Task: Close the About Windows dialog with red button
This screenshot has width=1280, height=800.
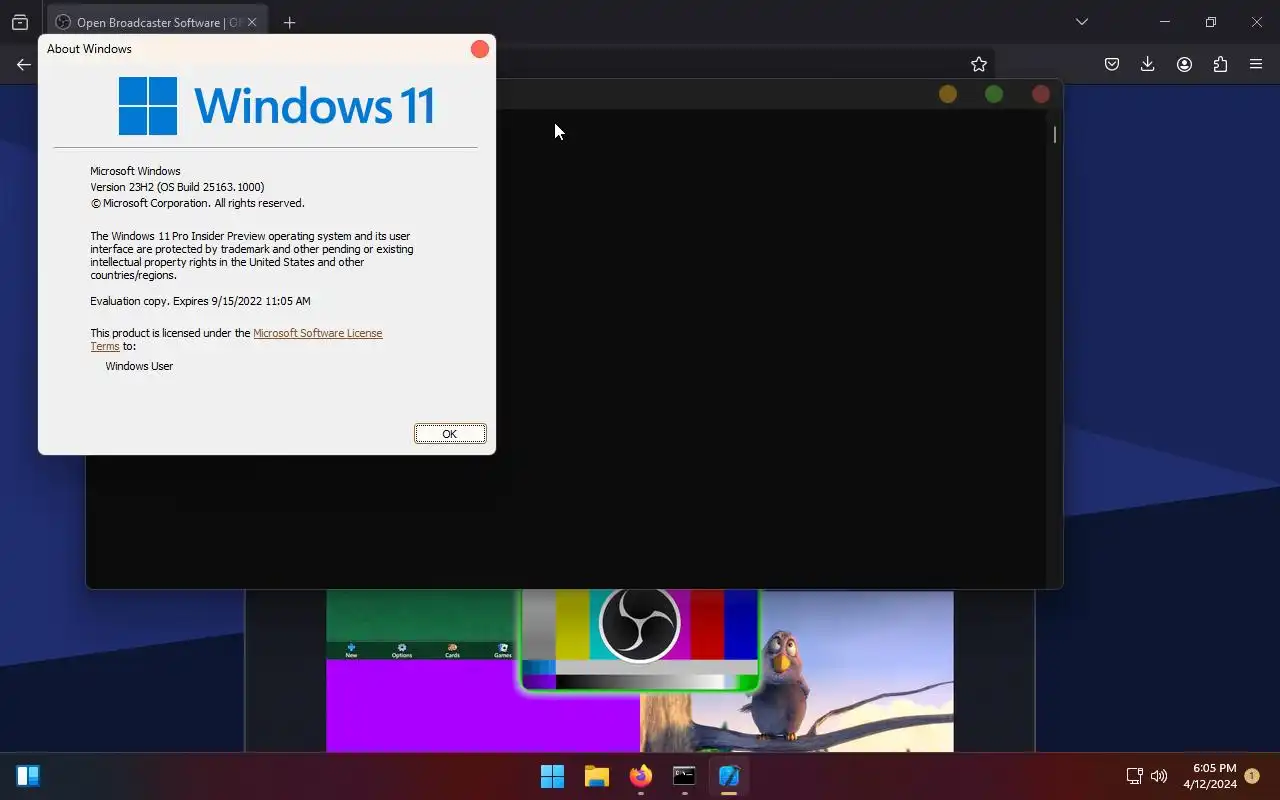Action: pyautogui.click(x=480, y=49)
